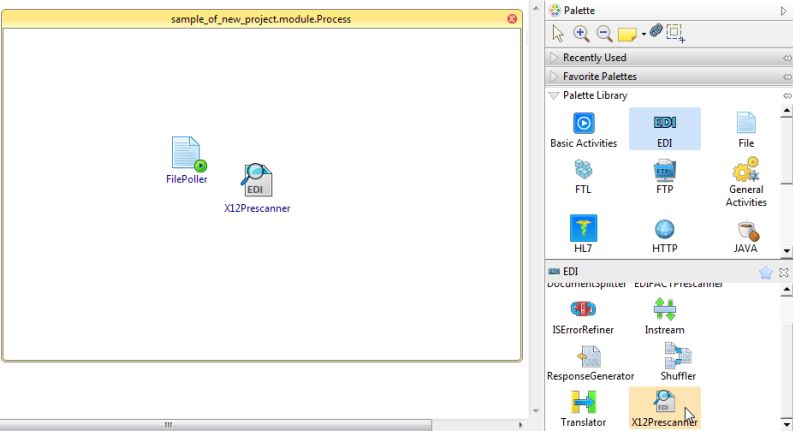Image resolution: width=793 pixels, height=431 pixels.
Task: Select the yellow Note tool
Action: (x=627, y=34)
